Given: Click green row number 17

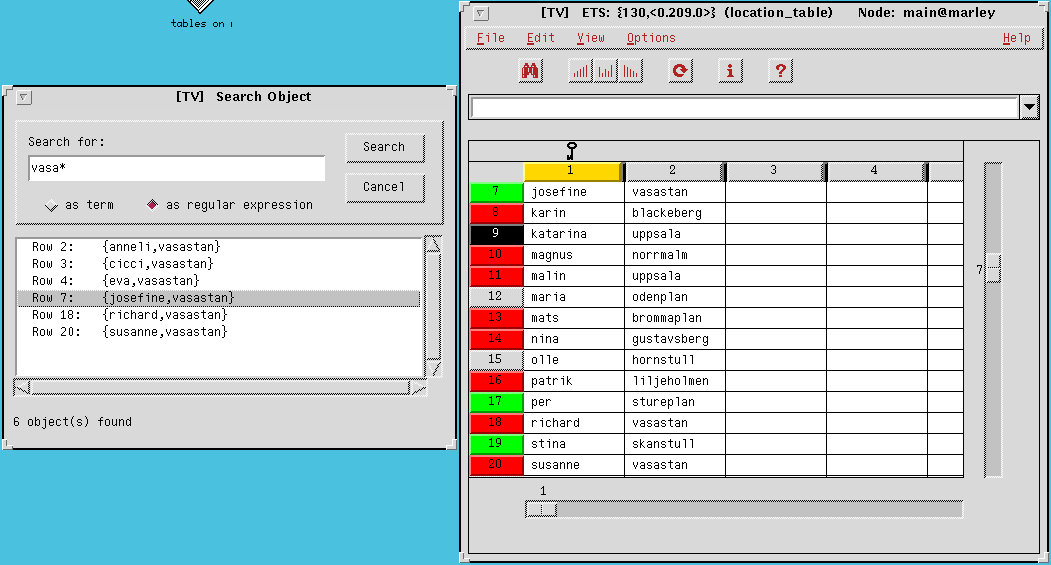Looking at the screenshot, I should tap(496, 401).
